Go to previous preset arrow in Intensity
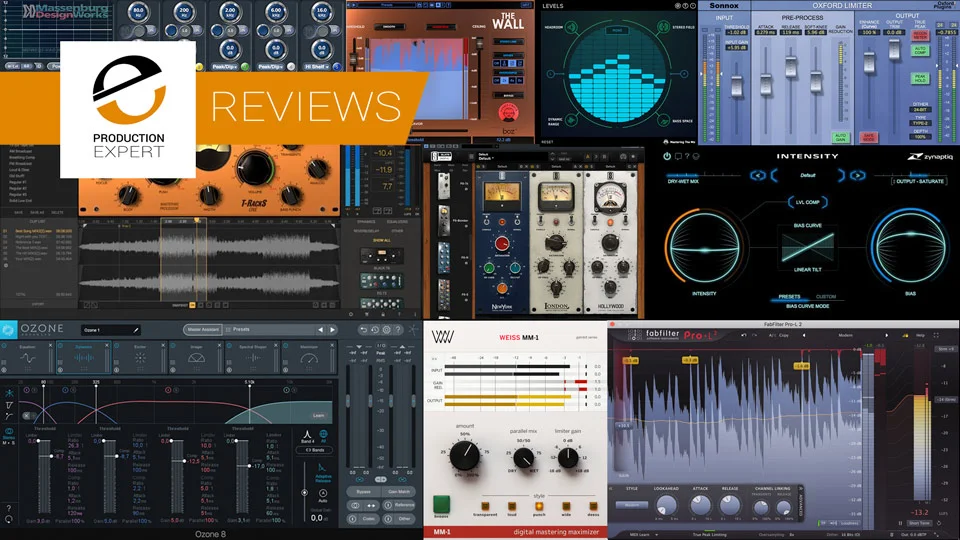This screenshot has height=540, width=960. pos(758,175)
